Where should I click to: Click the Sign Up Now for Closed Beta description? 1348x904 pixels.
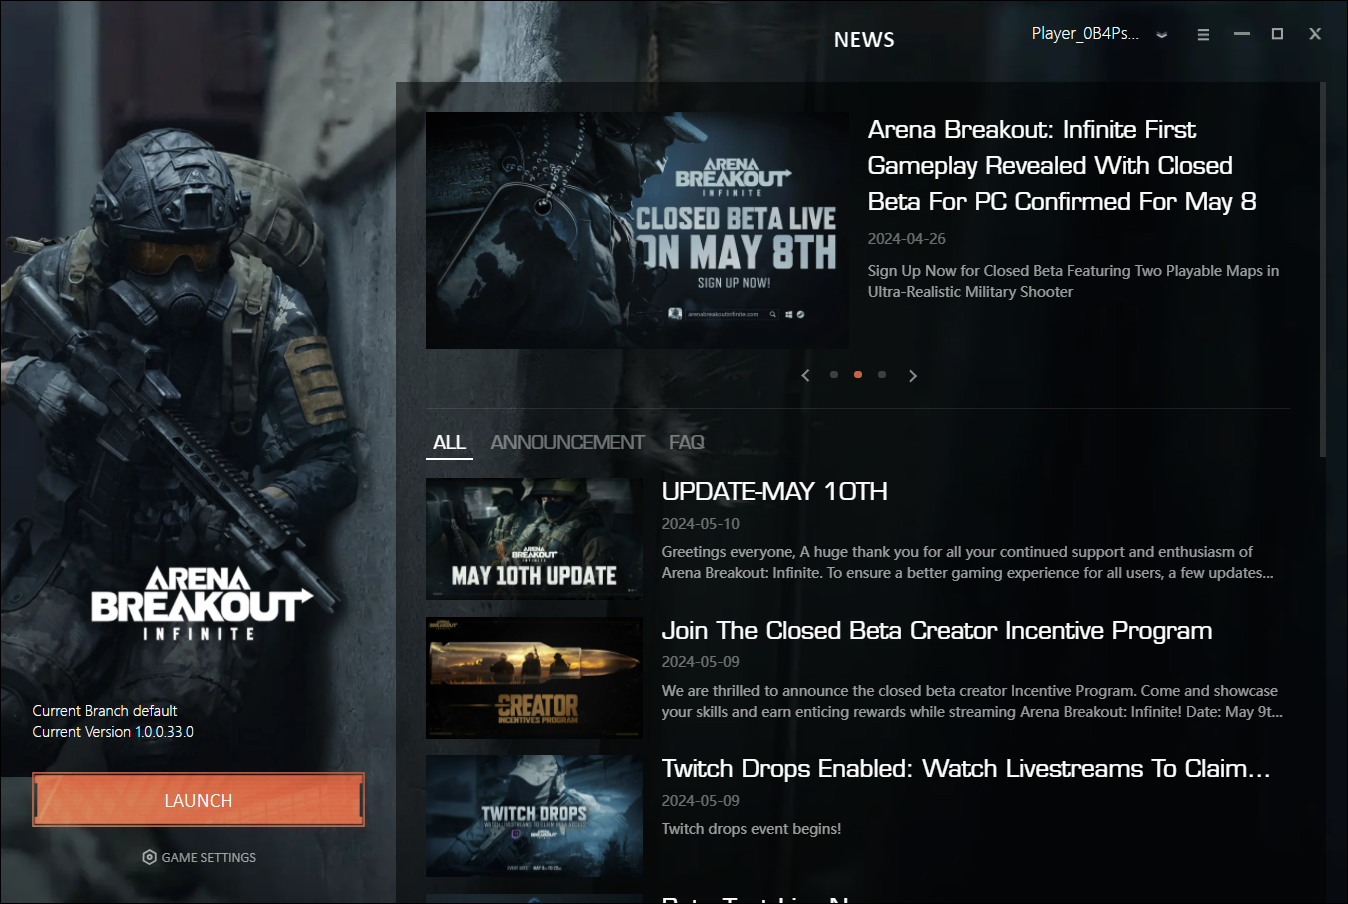point(1073,281)
